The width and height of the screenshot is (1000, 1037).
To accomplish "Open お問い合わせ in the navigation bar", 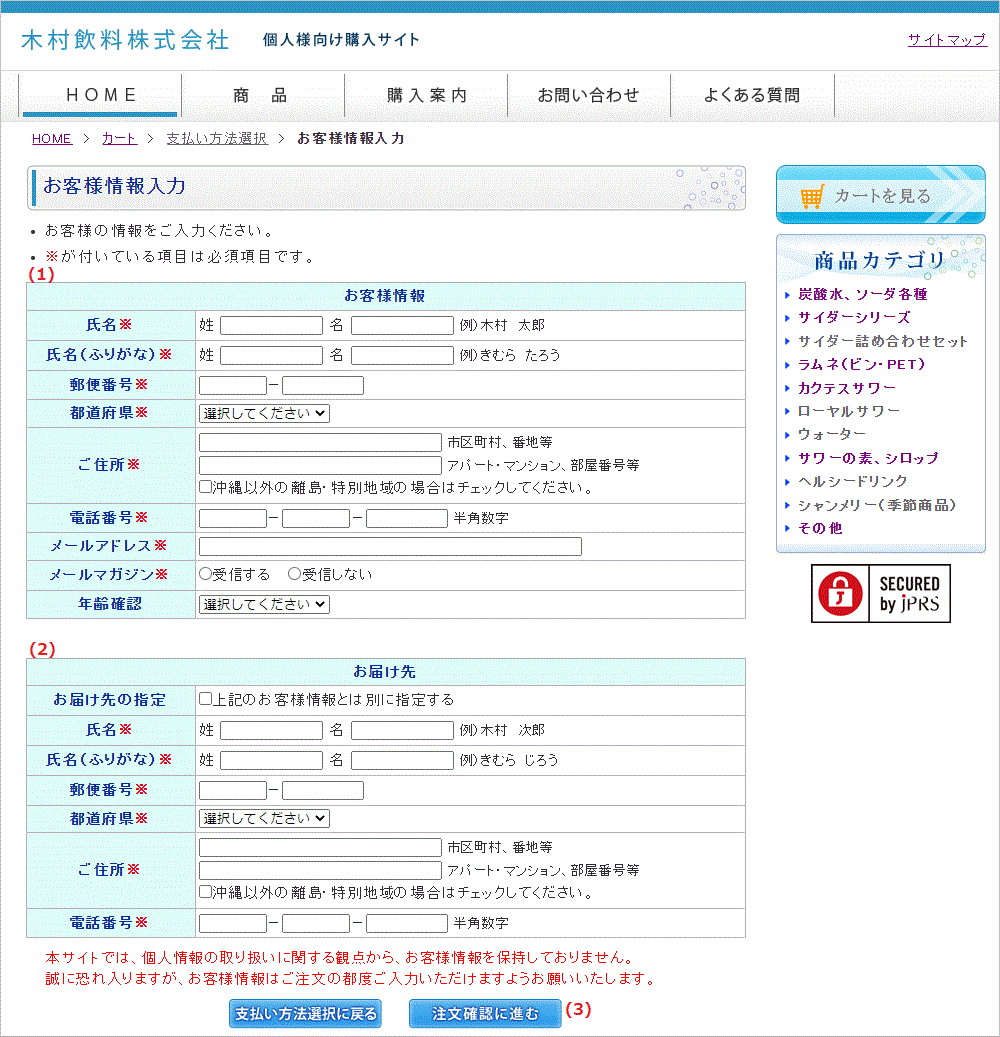I will [x=588, y=96].
